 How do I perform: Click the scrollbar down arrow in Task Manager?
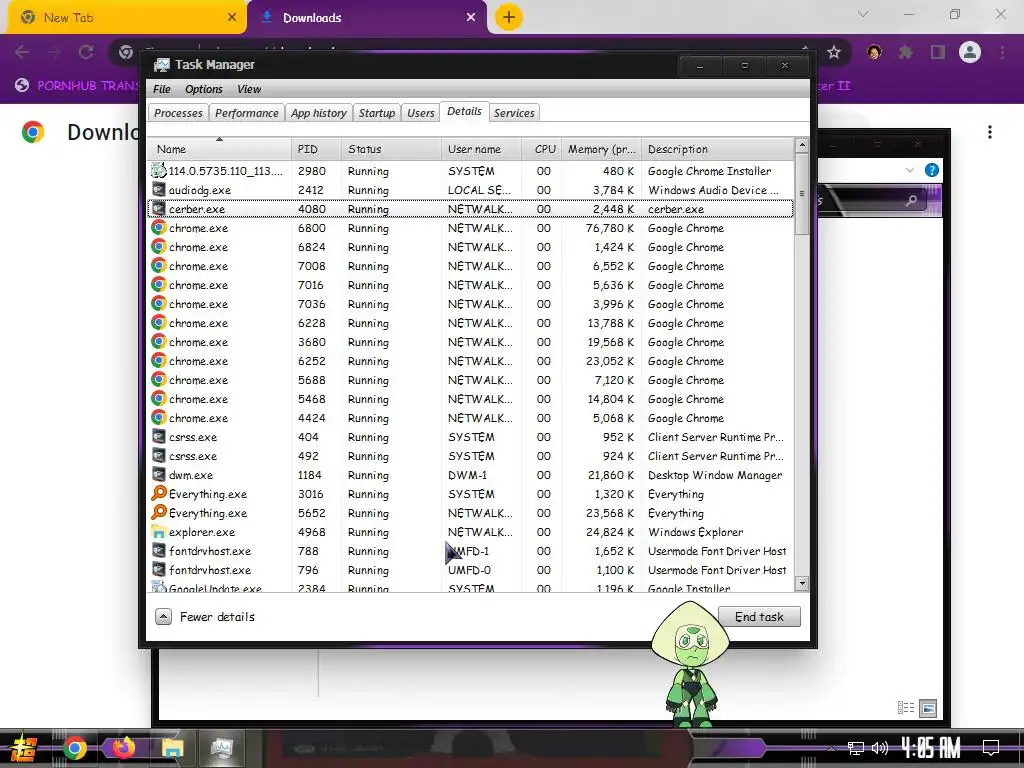tap(802, 583)
